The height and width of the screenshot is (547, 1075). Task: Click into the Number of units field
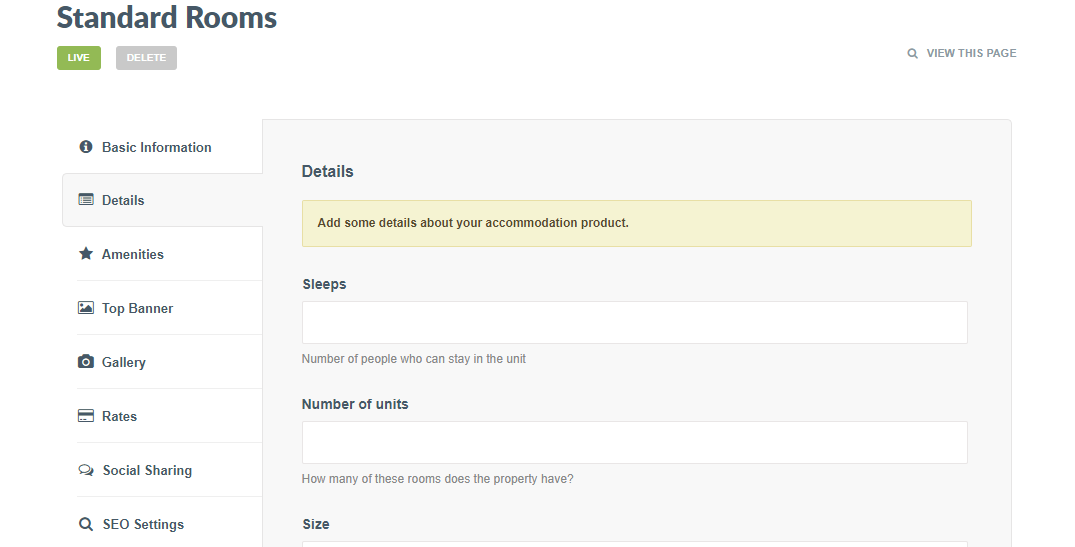[634, 442]
